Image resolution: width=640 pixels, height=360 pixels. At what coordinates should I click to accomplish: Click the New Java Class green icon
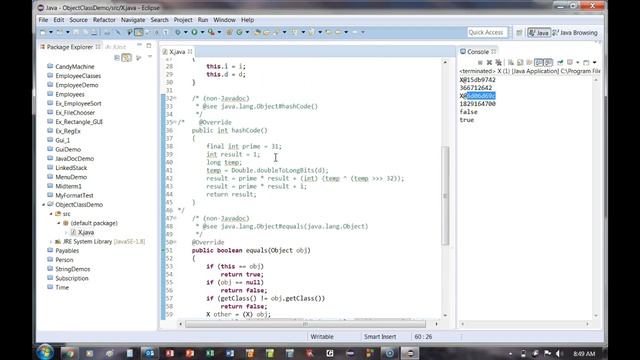(x=240, y=32)
